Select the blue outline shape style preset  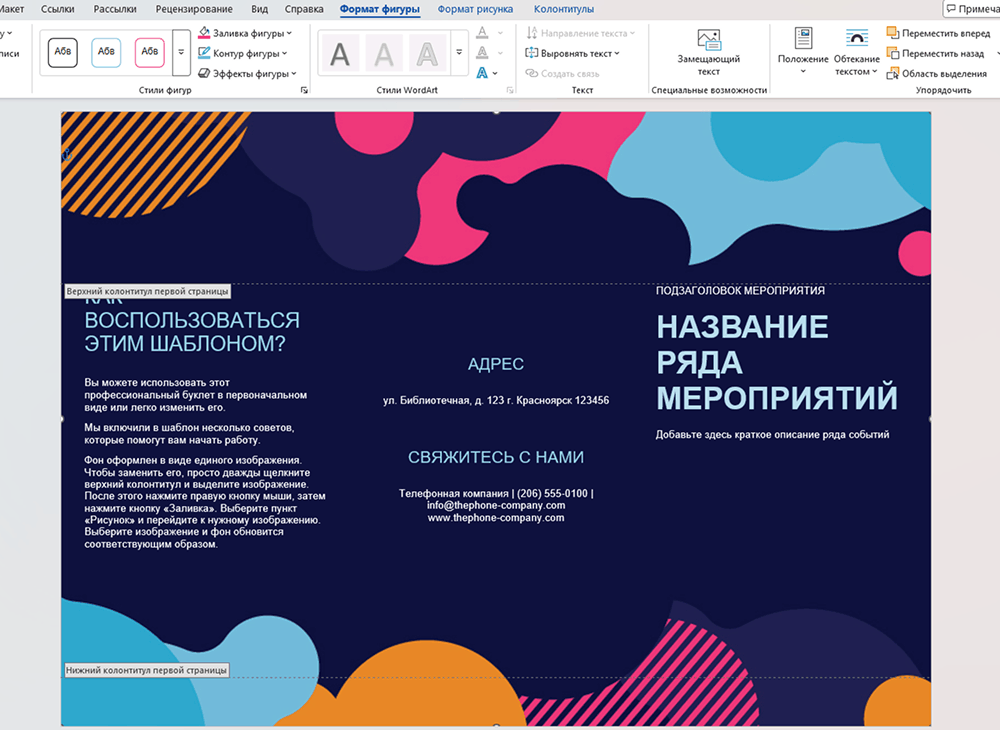click(x=106, y=52)
